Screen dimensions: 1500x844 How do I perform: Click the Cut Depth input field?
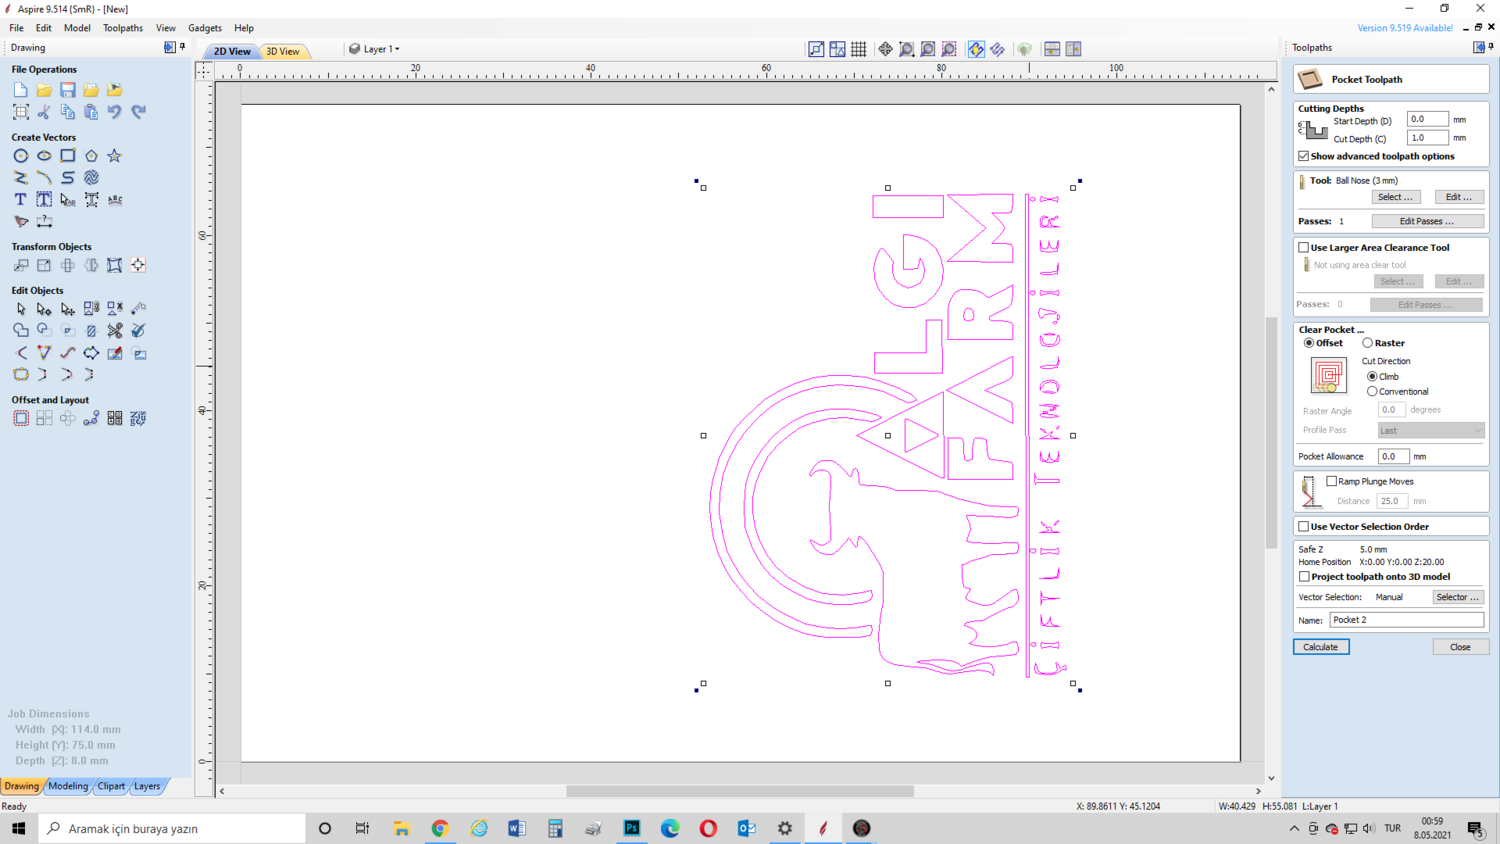coord(1427,138)
